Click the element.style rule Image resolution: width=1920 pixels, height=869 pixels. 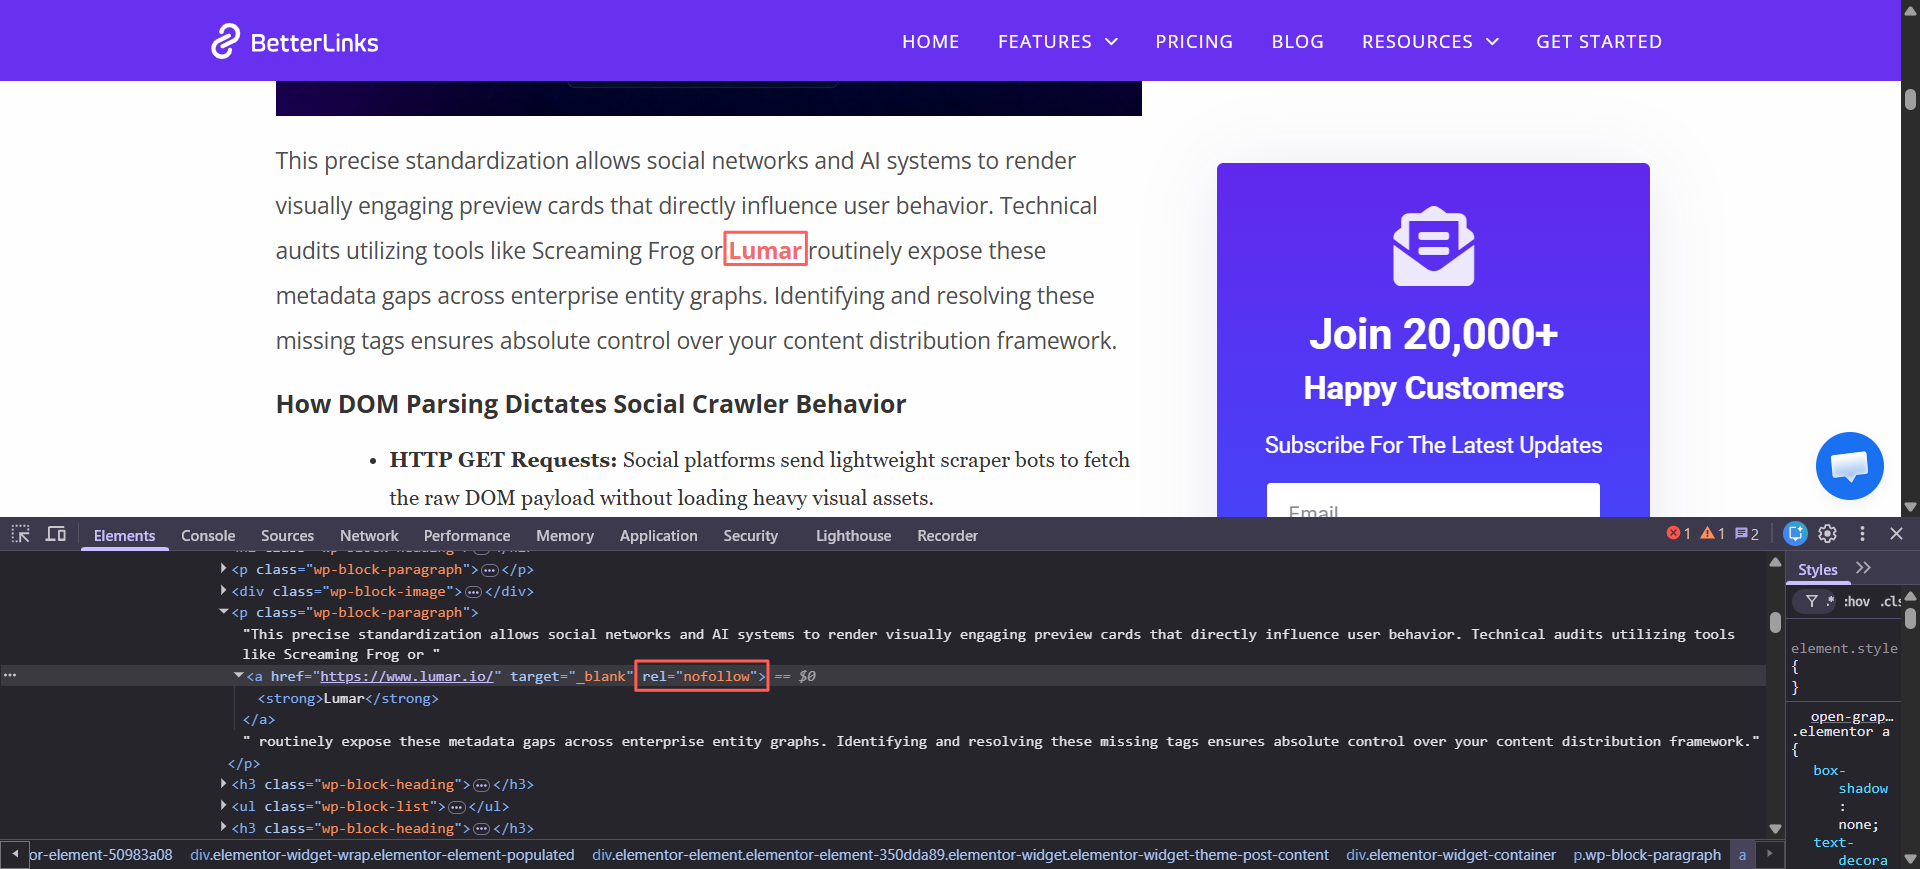point(1844,648)
